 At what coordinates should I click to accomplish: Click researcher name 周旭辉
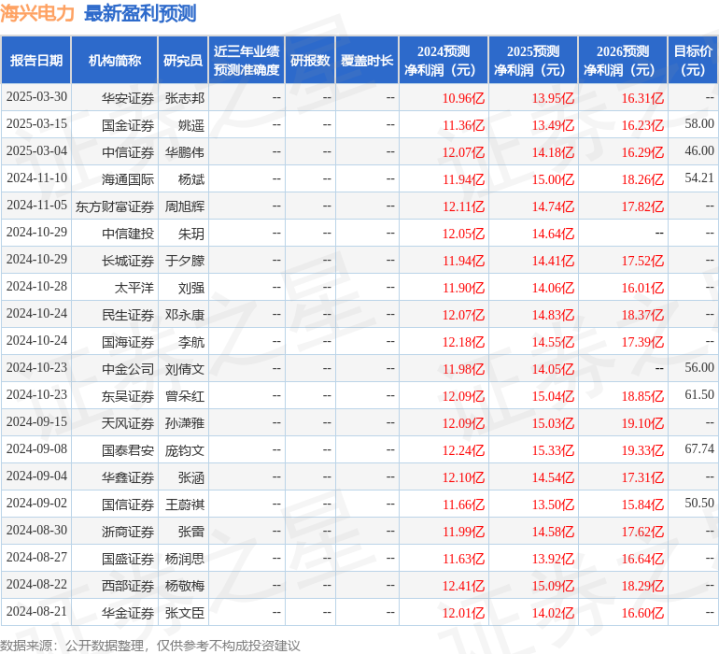coord(185,206)
